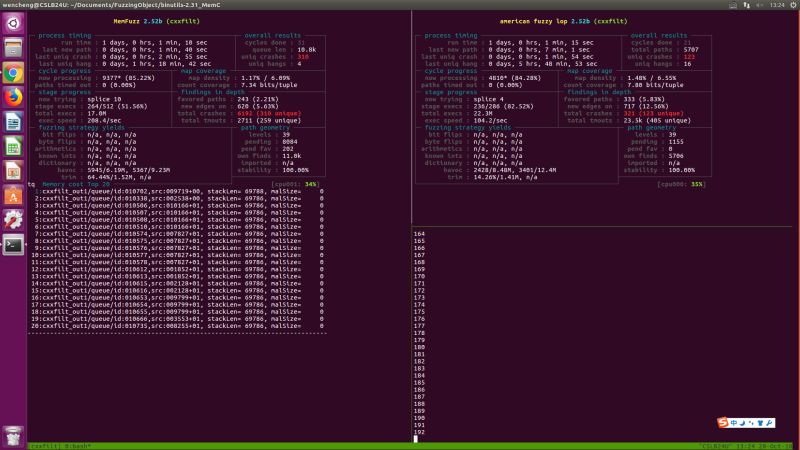Click the clock showing 13:24
Image resolution: width=800 pixels, height=450 pixels.
point(777,5)
